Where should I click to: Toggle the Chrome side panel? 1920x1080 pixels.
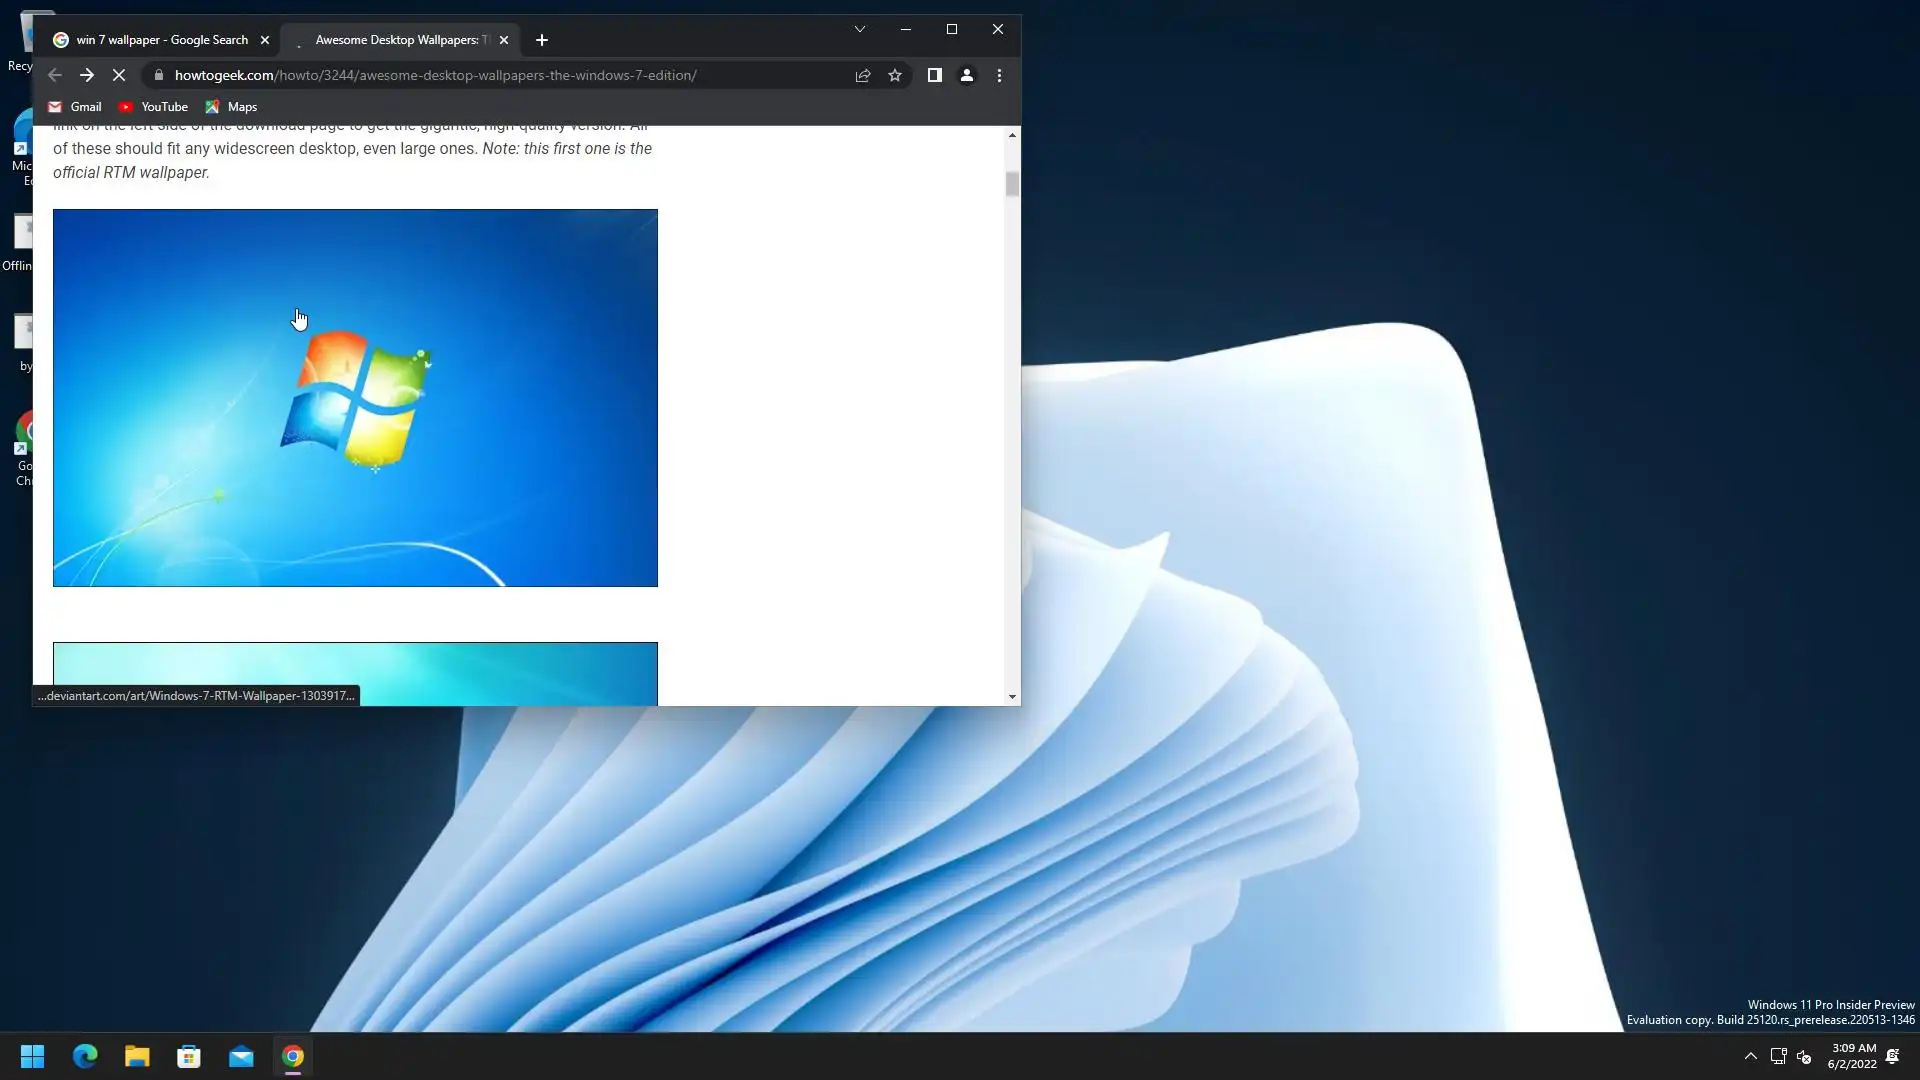pos(934,75)
